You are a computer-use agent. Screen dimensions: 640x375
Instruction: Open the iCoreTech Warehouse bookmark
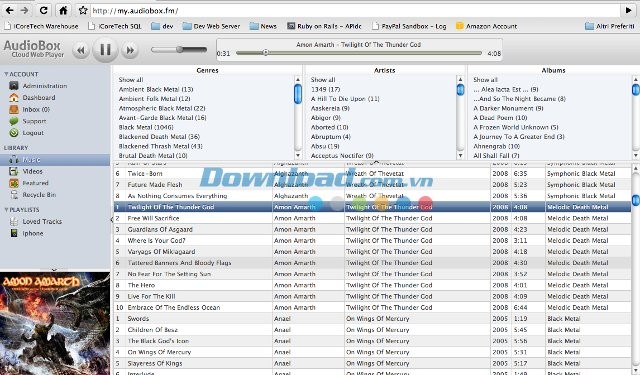pos(41,26)
